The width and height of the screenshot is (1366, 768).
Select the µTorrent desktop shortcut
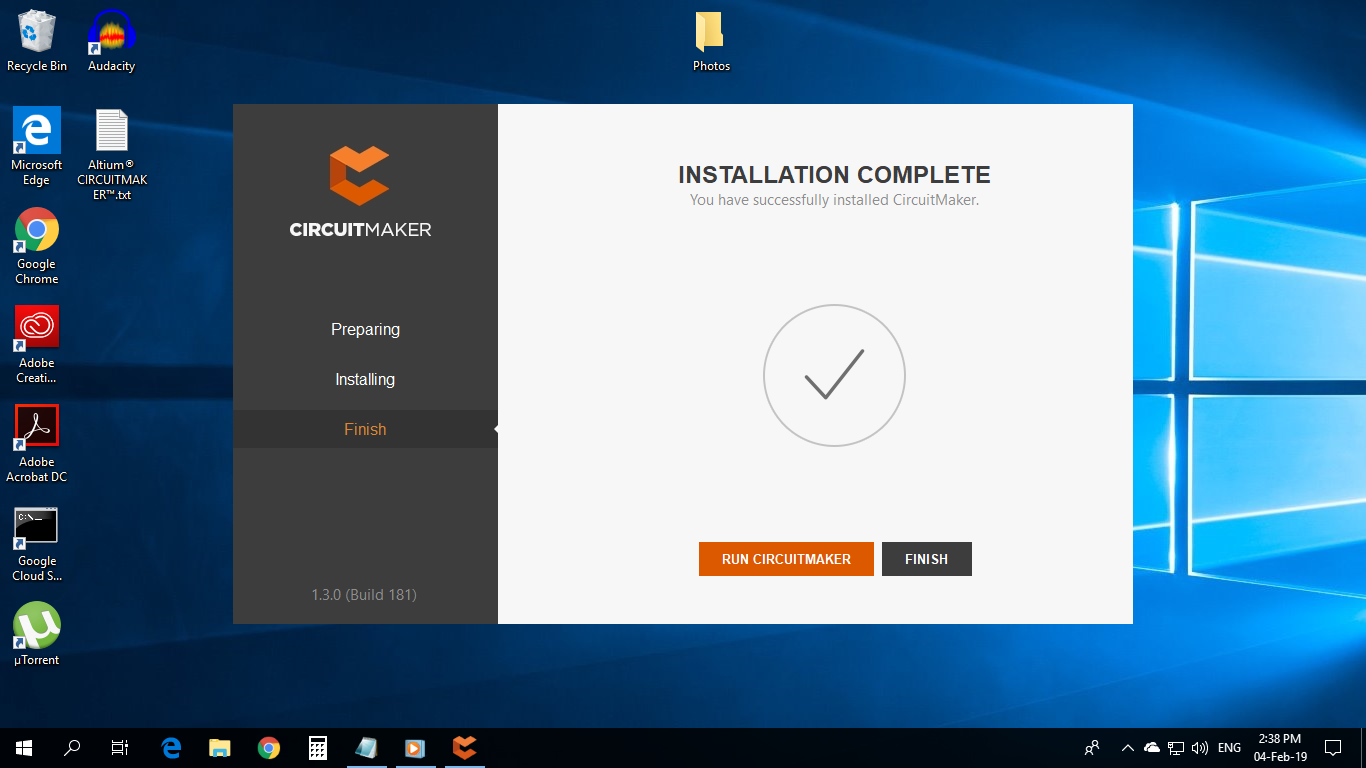click(37, 633)
